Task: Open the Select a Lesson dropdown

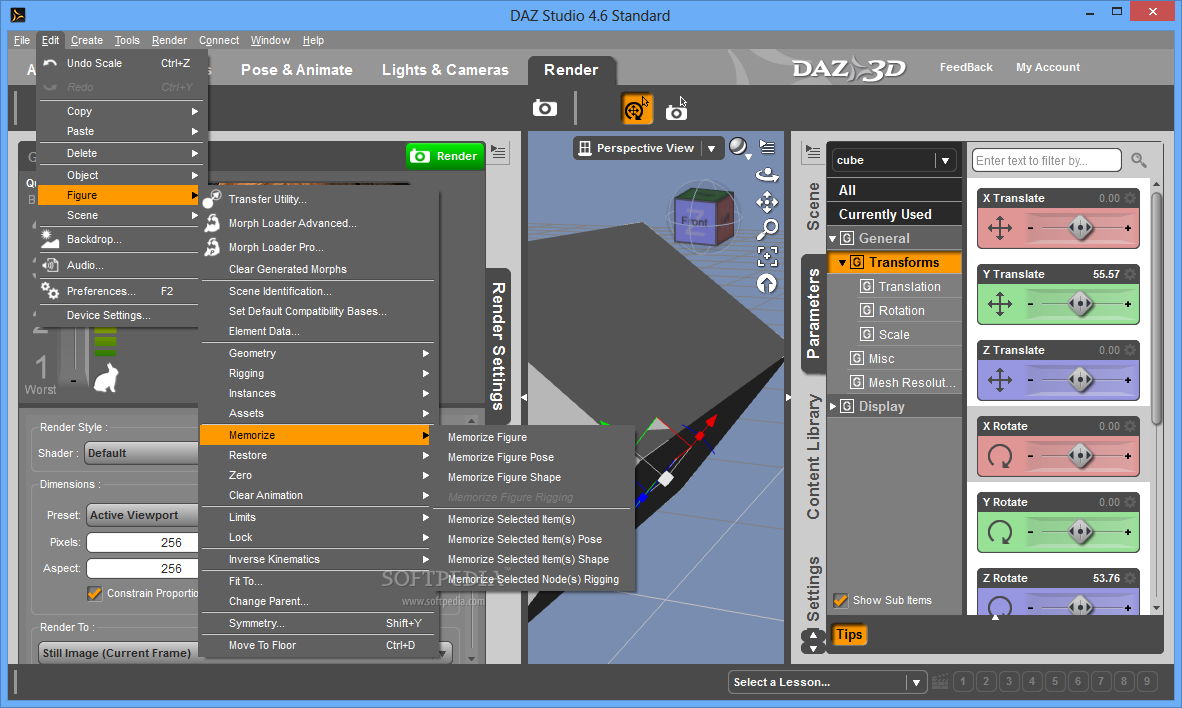Action: tap(916, 682)
